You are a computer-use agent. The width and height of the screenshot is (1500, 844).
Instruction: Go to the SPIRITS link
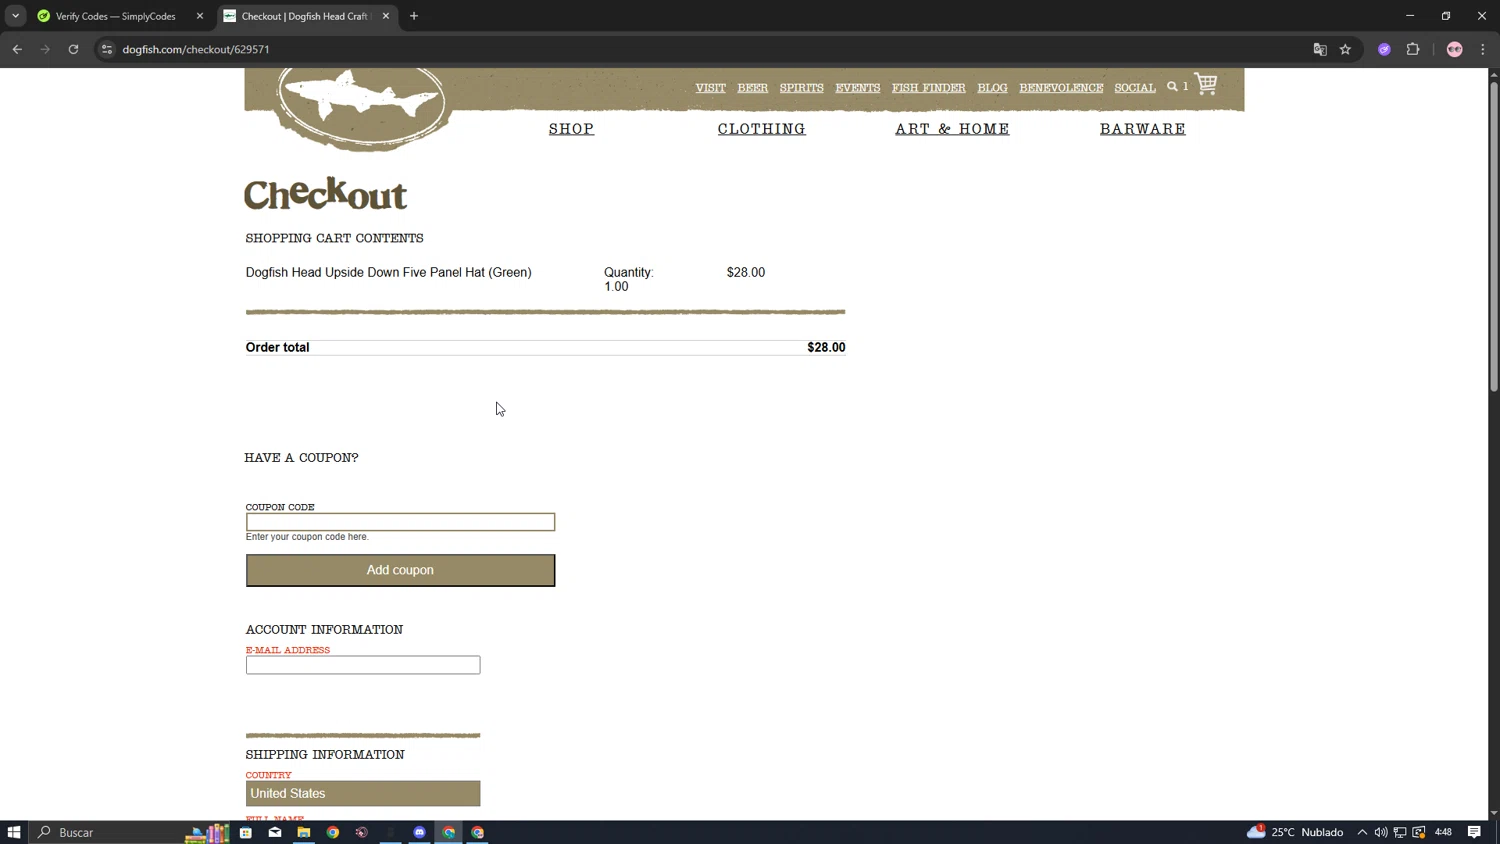[802, 88]
